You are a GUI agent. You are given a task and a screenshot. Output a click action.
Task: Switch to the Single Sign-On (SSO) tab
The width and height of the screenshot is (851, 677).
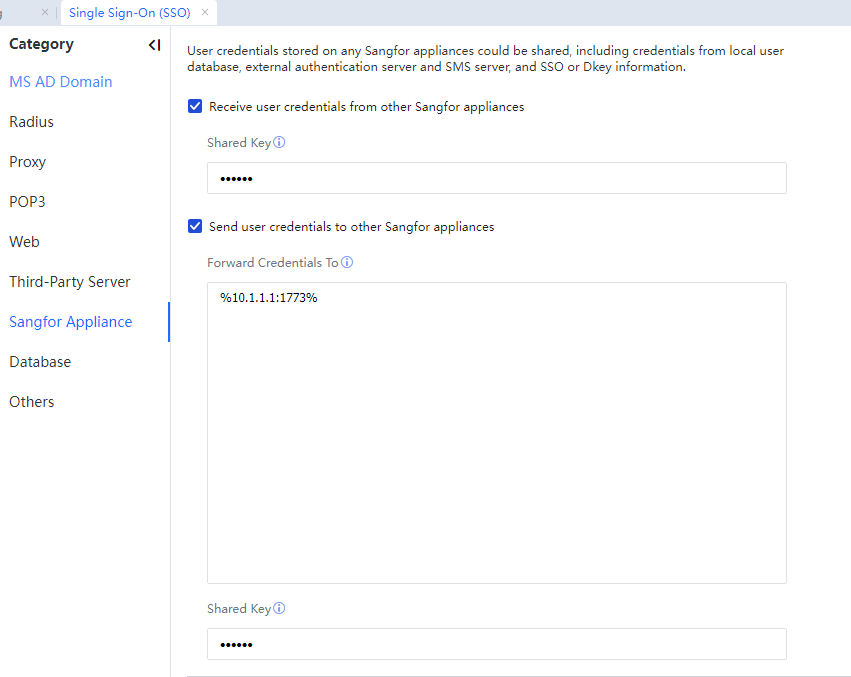tap(128, 12)
